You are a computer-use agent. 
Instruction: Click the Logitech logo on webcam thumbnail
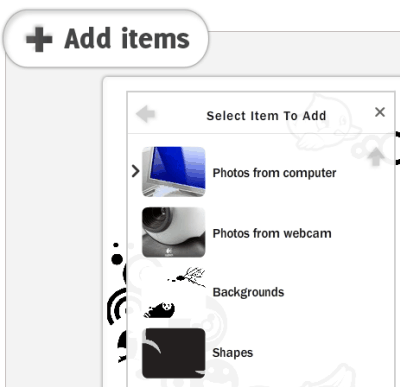[169, 251]
